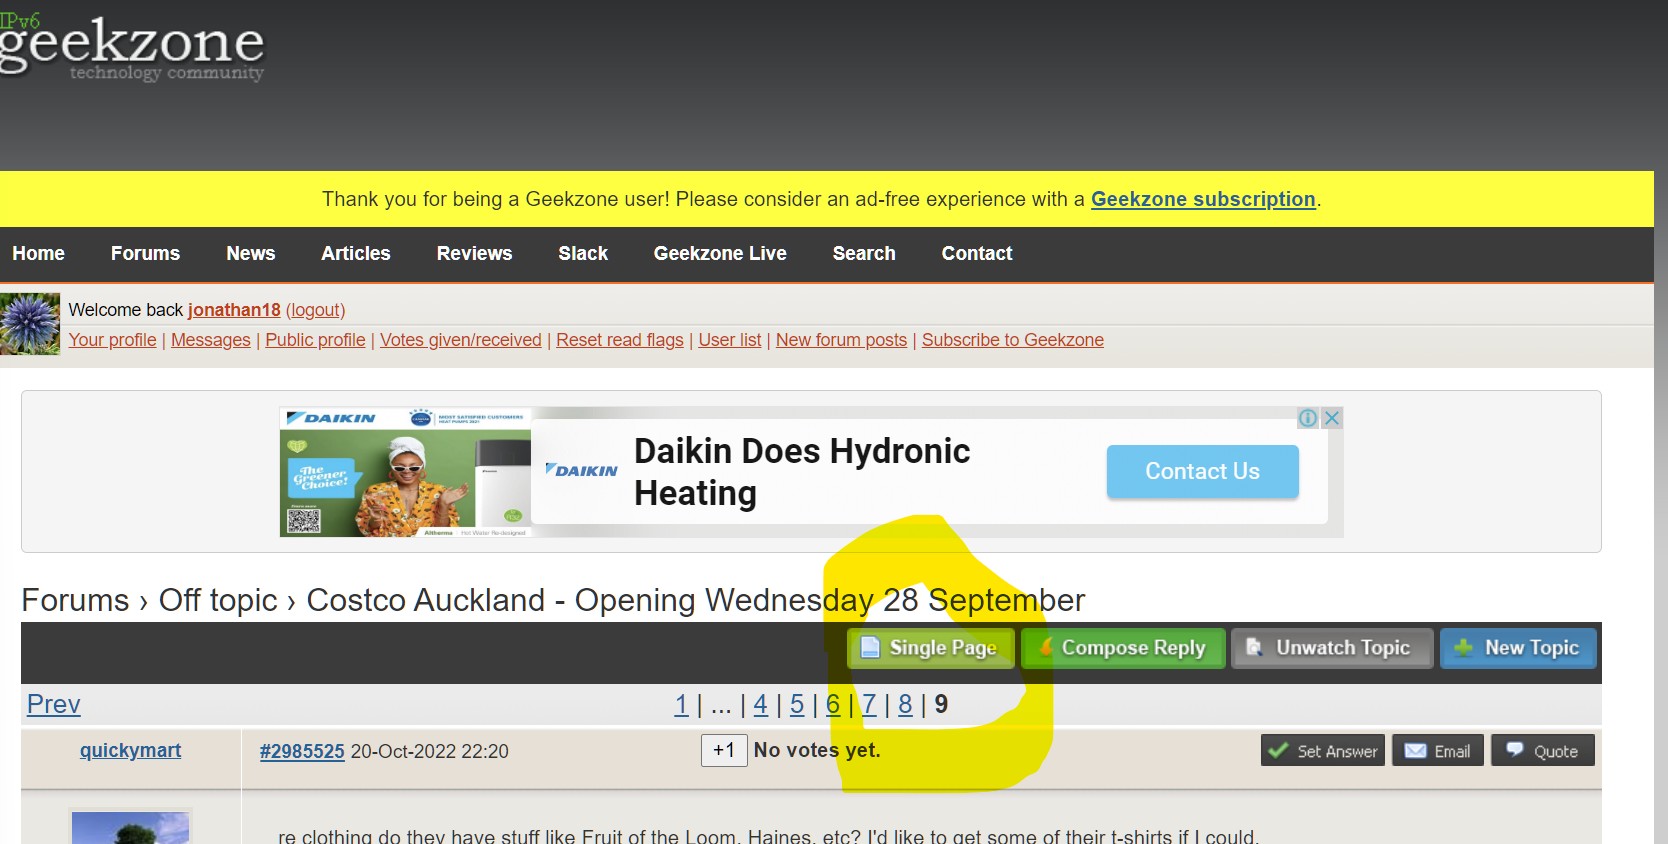Viewport: 1668px width, 844px height.
Task: Open Votes given/received
Action: point(460,340)
